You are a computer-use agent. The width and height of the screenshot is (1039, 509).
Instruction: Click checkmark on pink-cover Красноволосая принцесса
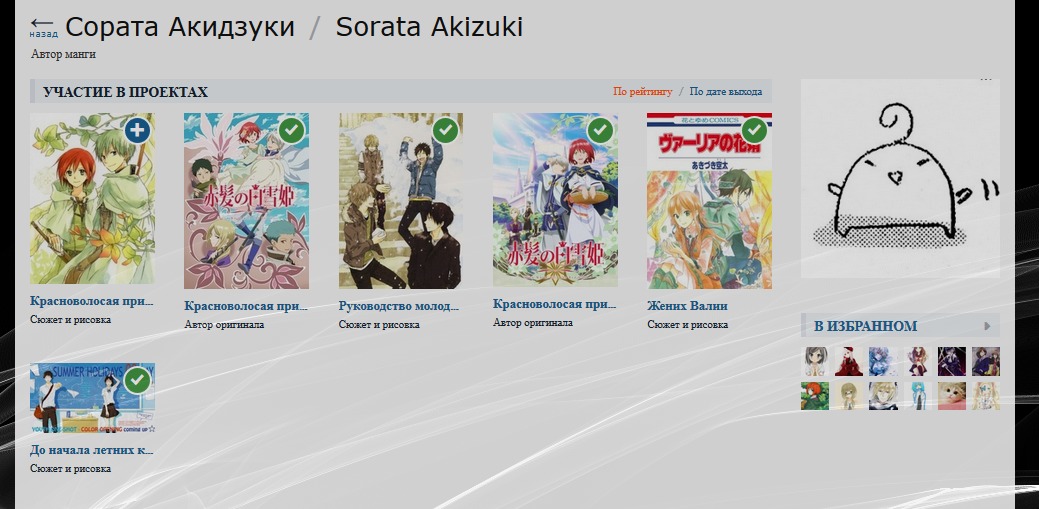point(292,131)
